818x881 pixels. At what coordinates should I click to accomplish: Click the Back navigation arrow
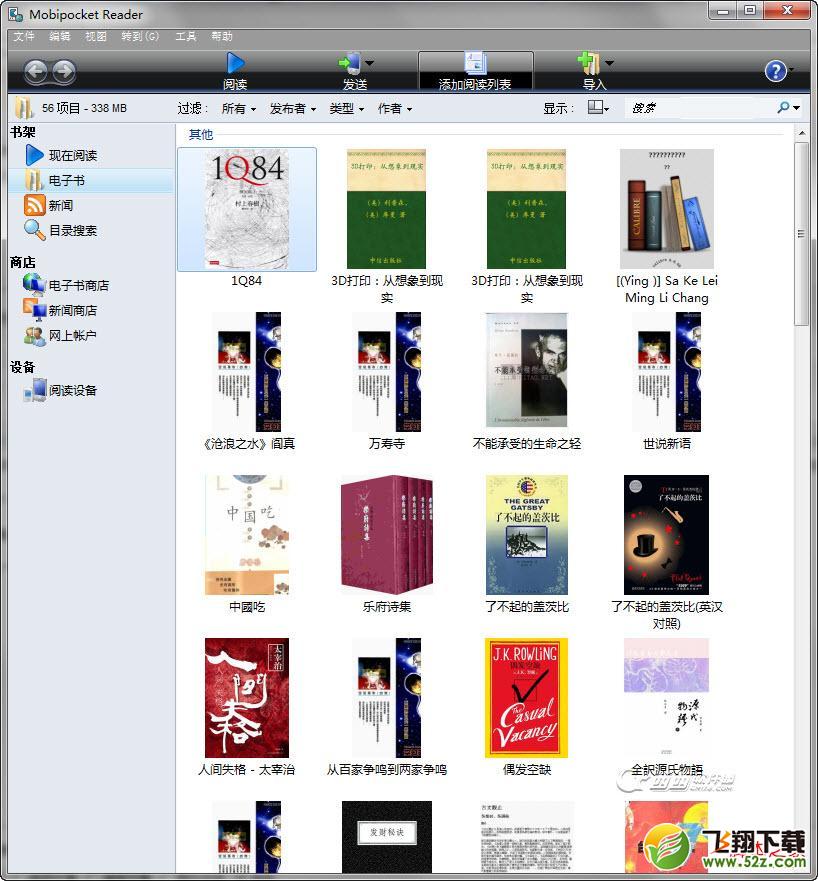(36, 71)
